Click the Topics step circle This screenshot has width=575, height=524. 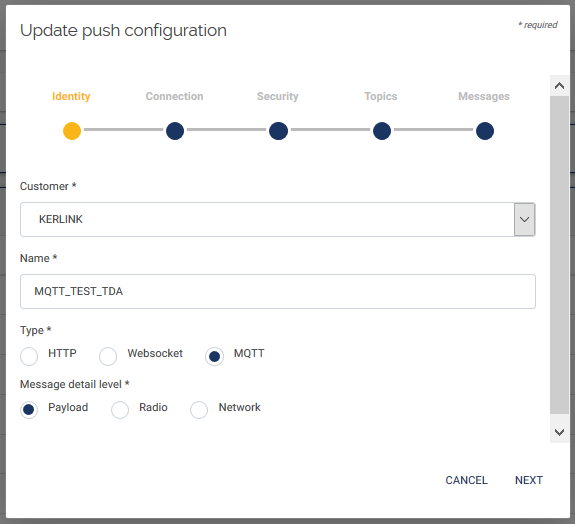point(382,131)
